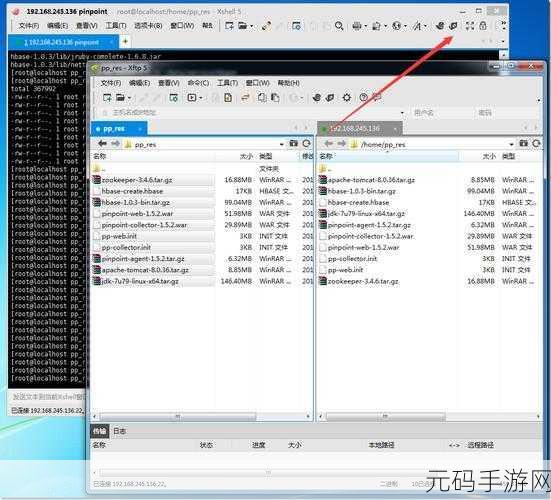Click the back arrow in remote /home/pp_res pane
Viewport: 551px width, 500px height.
(x=329, y=143)
